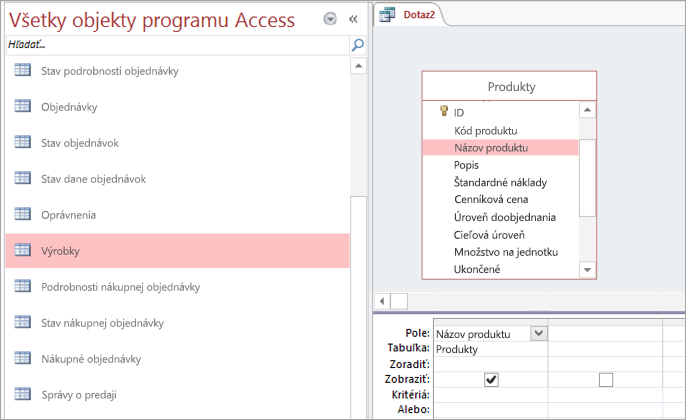
Task: Select Popis field in Produkty
Action: click(500, 165)
